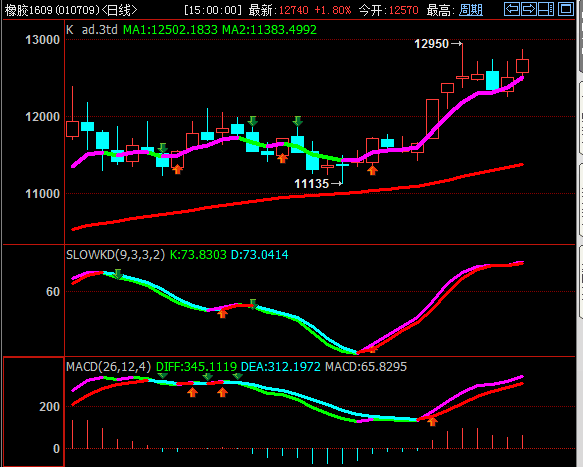Click the right arrow next-chart icon
This screenshot has height=467, width=583.
point(529,9)
